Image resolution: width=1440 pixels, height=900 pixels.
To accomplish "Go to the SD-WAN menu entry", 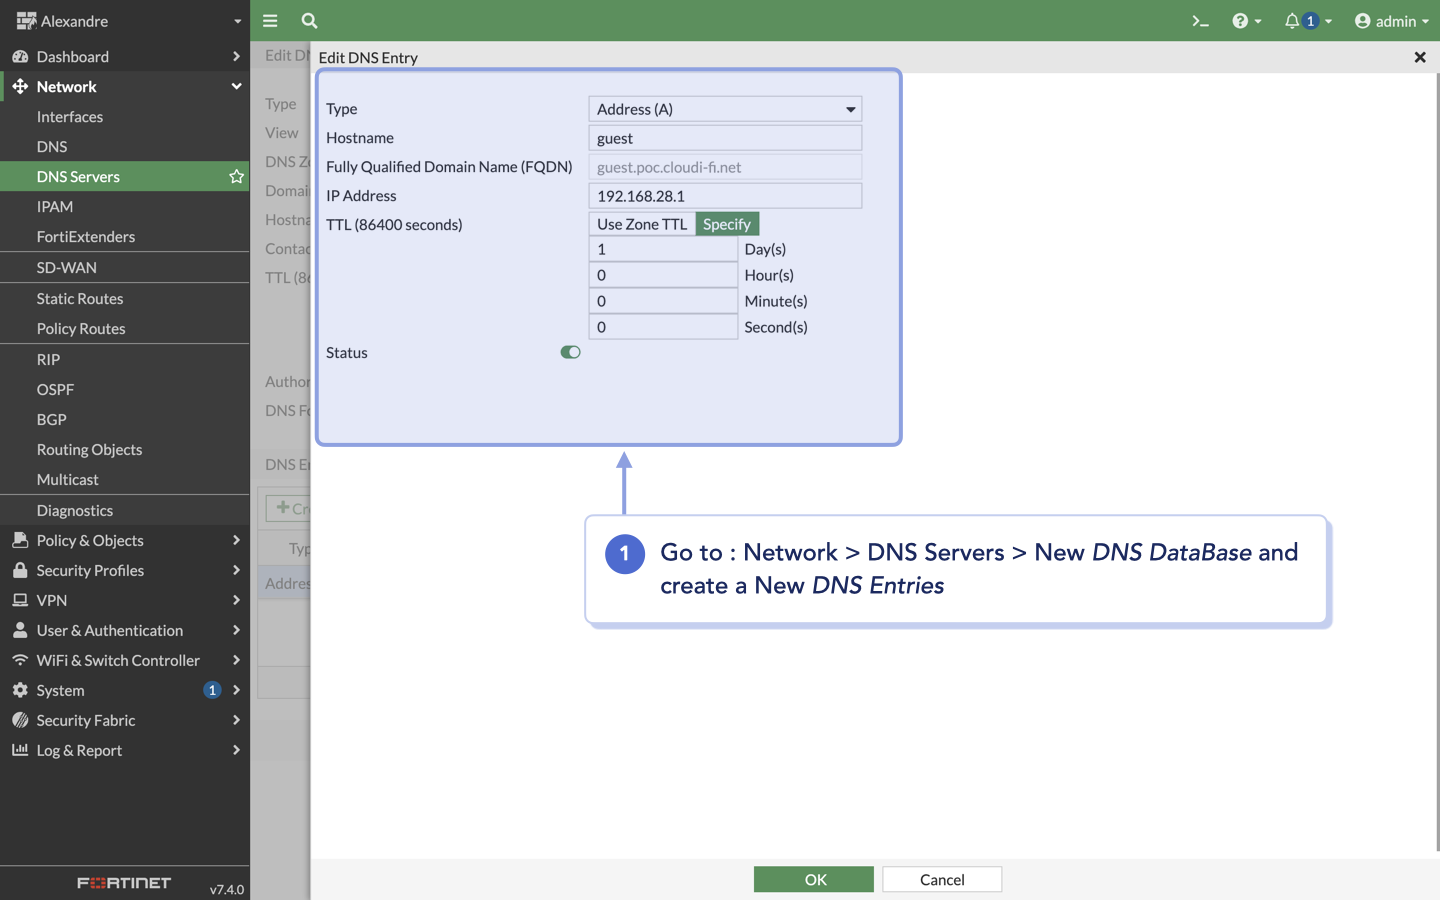I will coord(67,267).
